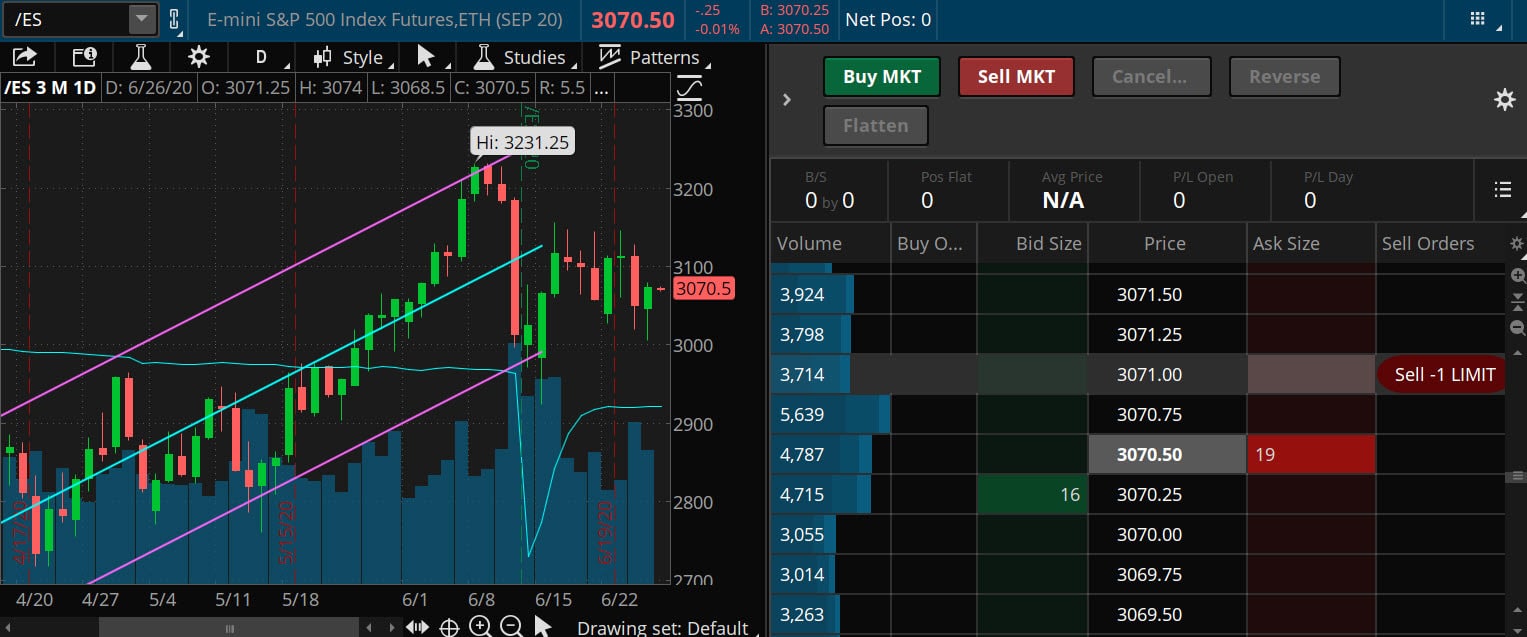Open the Drawing set Default menu

(x=662, y=628)
